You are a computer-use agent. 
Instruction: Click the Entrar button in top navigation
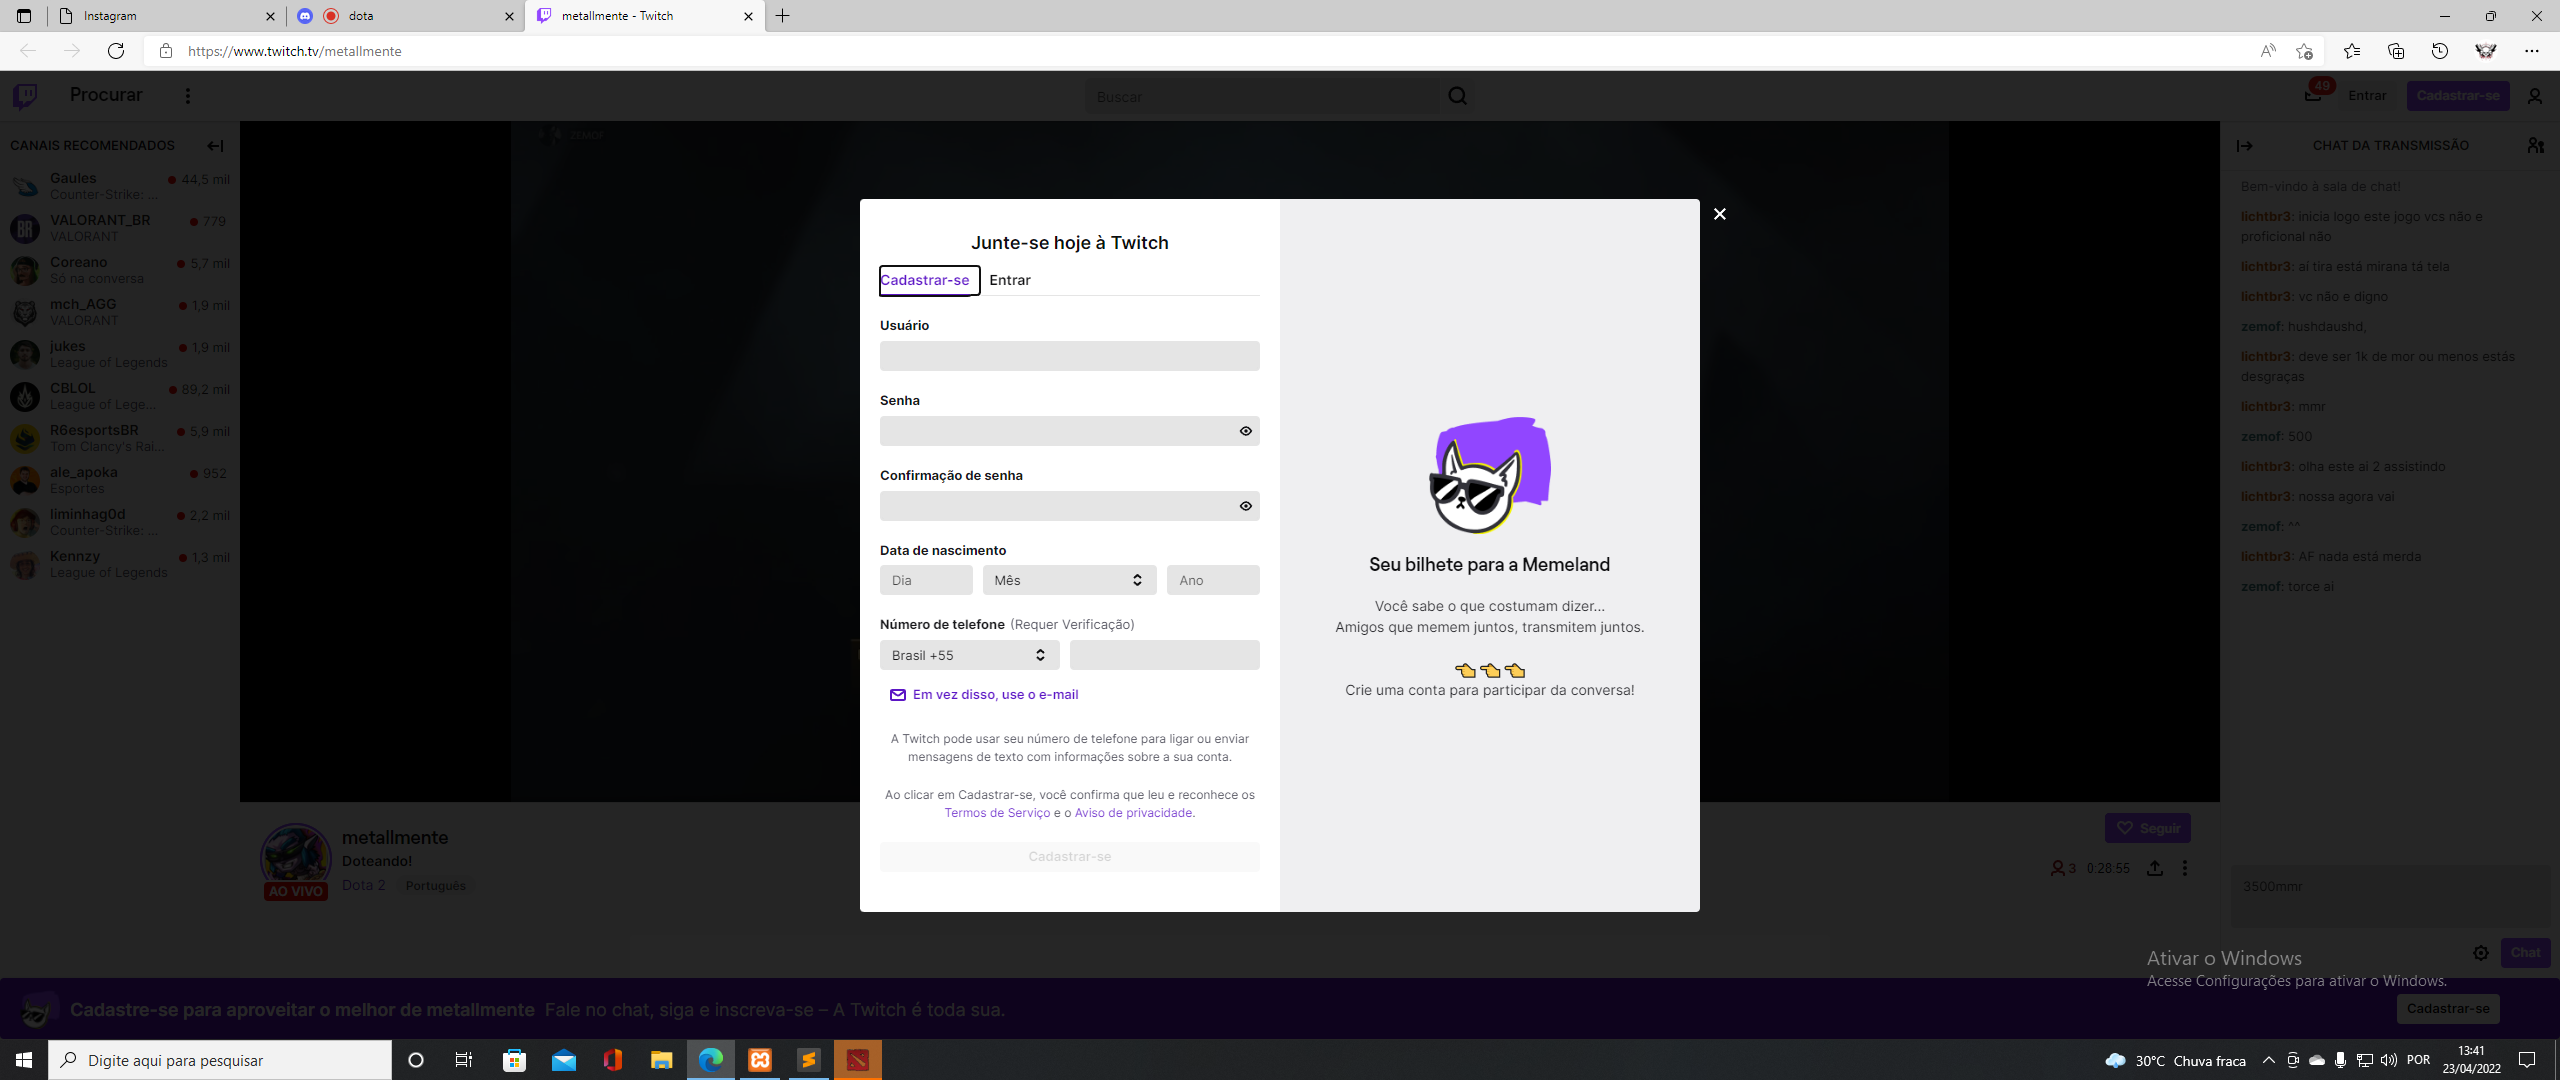(2367, 96)
